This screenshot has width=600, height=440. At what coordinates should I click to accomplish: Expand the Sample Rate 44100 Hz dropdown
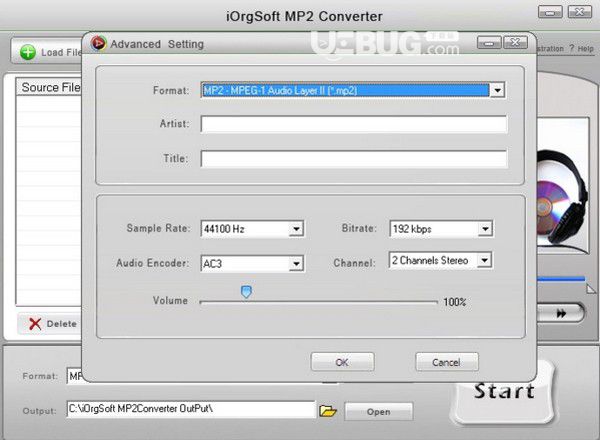tap(296, 229)
